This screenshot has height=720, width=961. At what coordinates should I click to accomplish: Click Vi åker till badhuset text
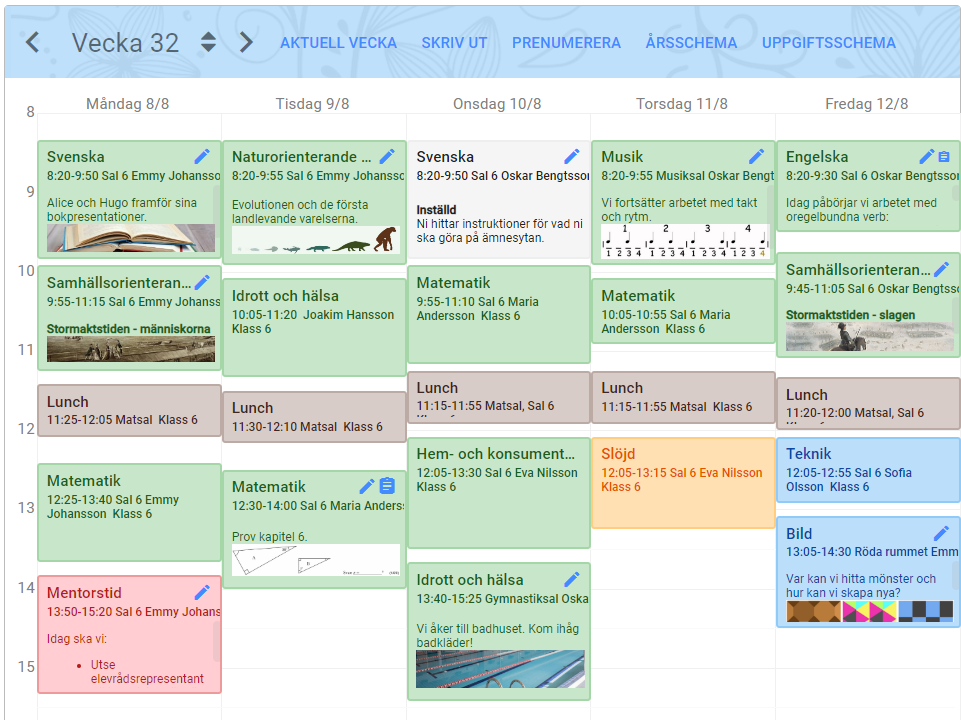pos(498,635)
